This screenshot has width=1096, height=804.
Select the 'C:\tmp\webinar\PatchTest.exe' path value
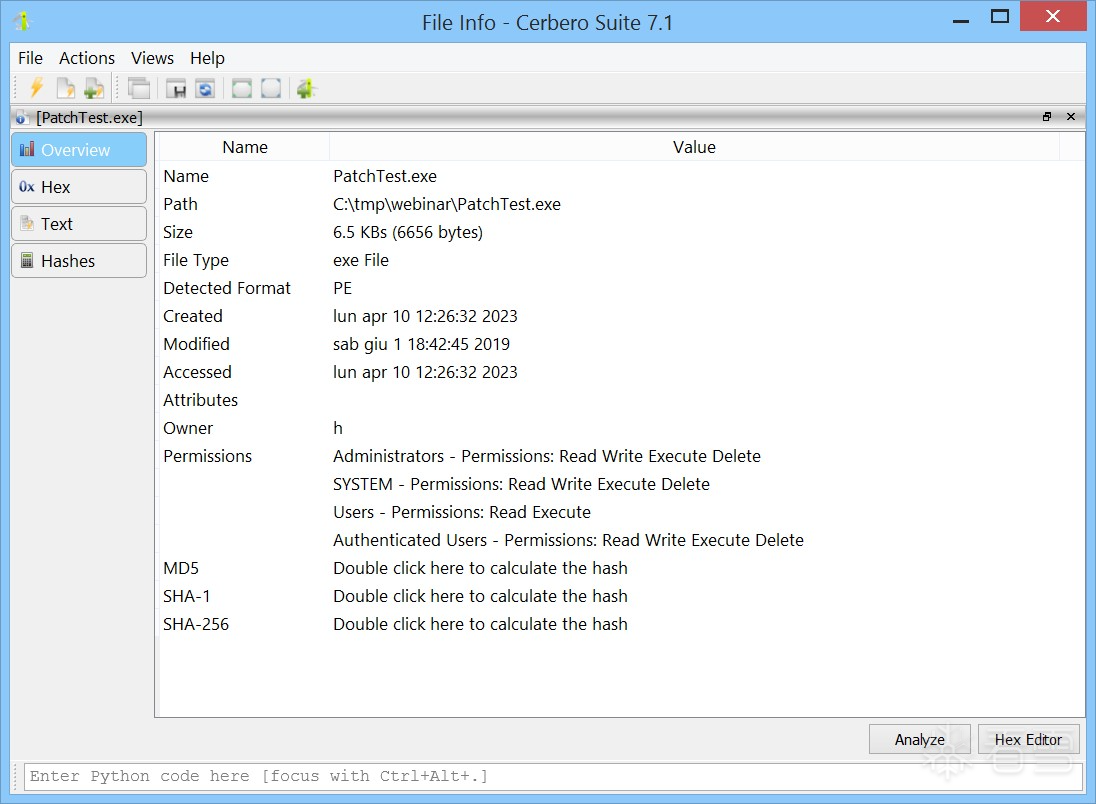pos(447,204)
